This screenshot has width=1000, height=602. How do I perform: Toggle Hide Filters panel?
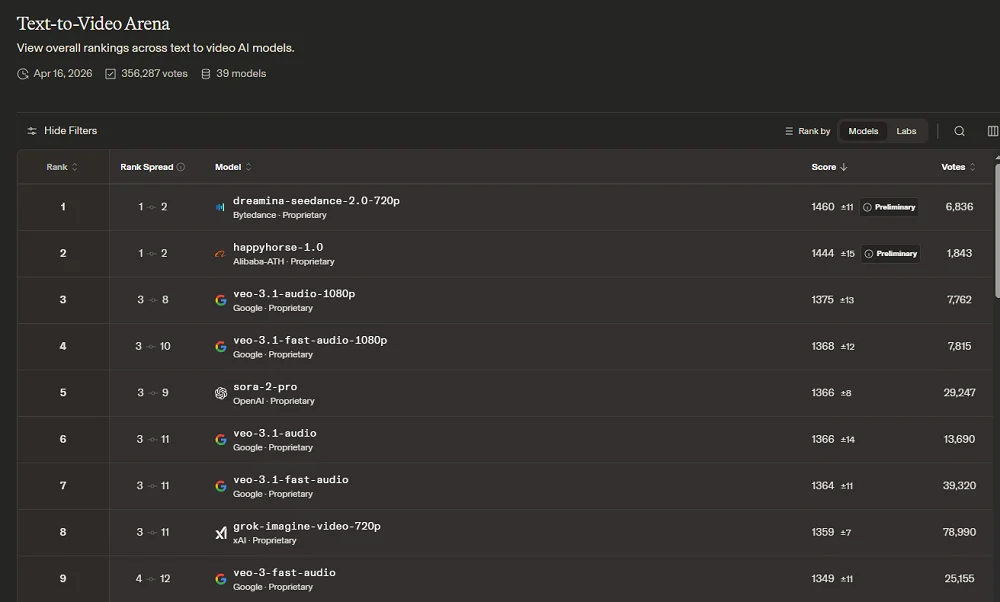pos(62,131)
